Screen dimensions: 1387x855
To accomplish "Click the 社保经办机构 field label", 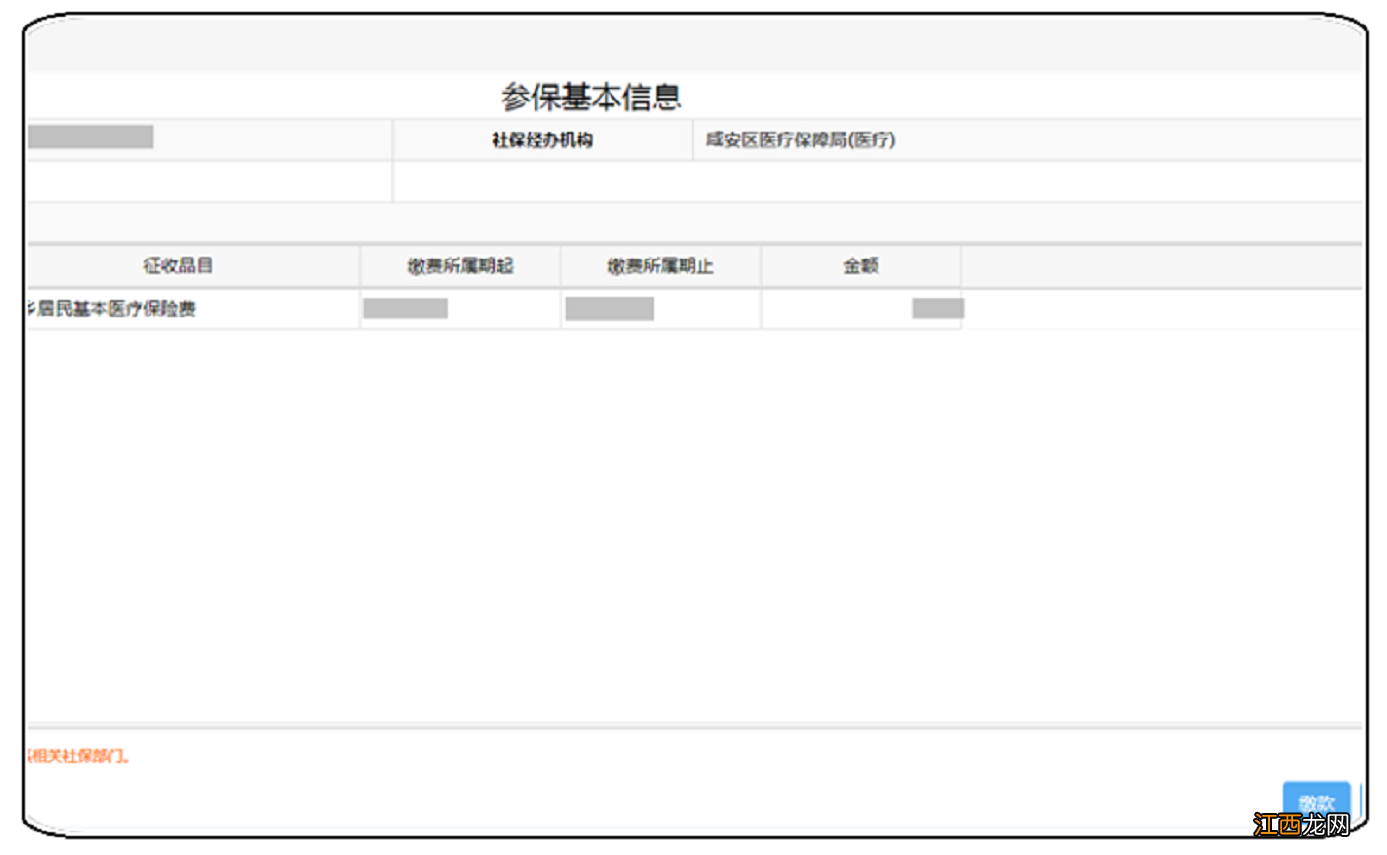I will tap(545, 140).
